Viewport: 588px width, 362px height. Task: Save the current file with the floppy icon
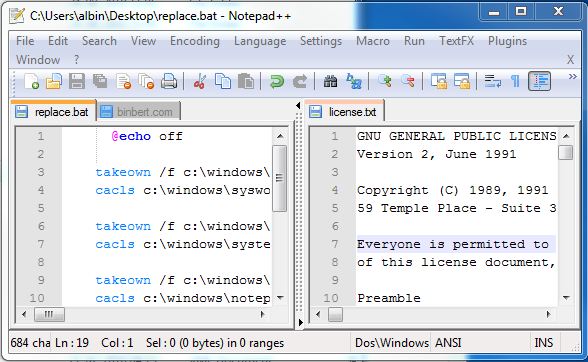[x=77, y=81]
